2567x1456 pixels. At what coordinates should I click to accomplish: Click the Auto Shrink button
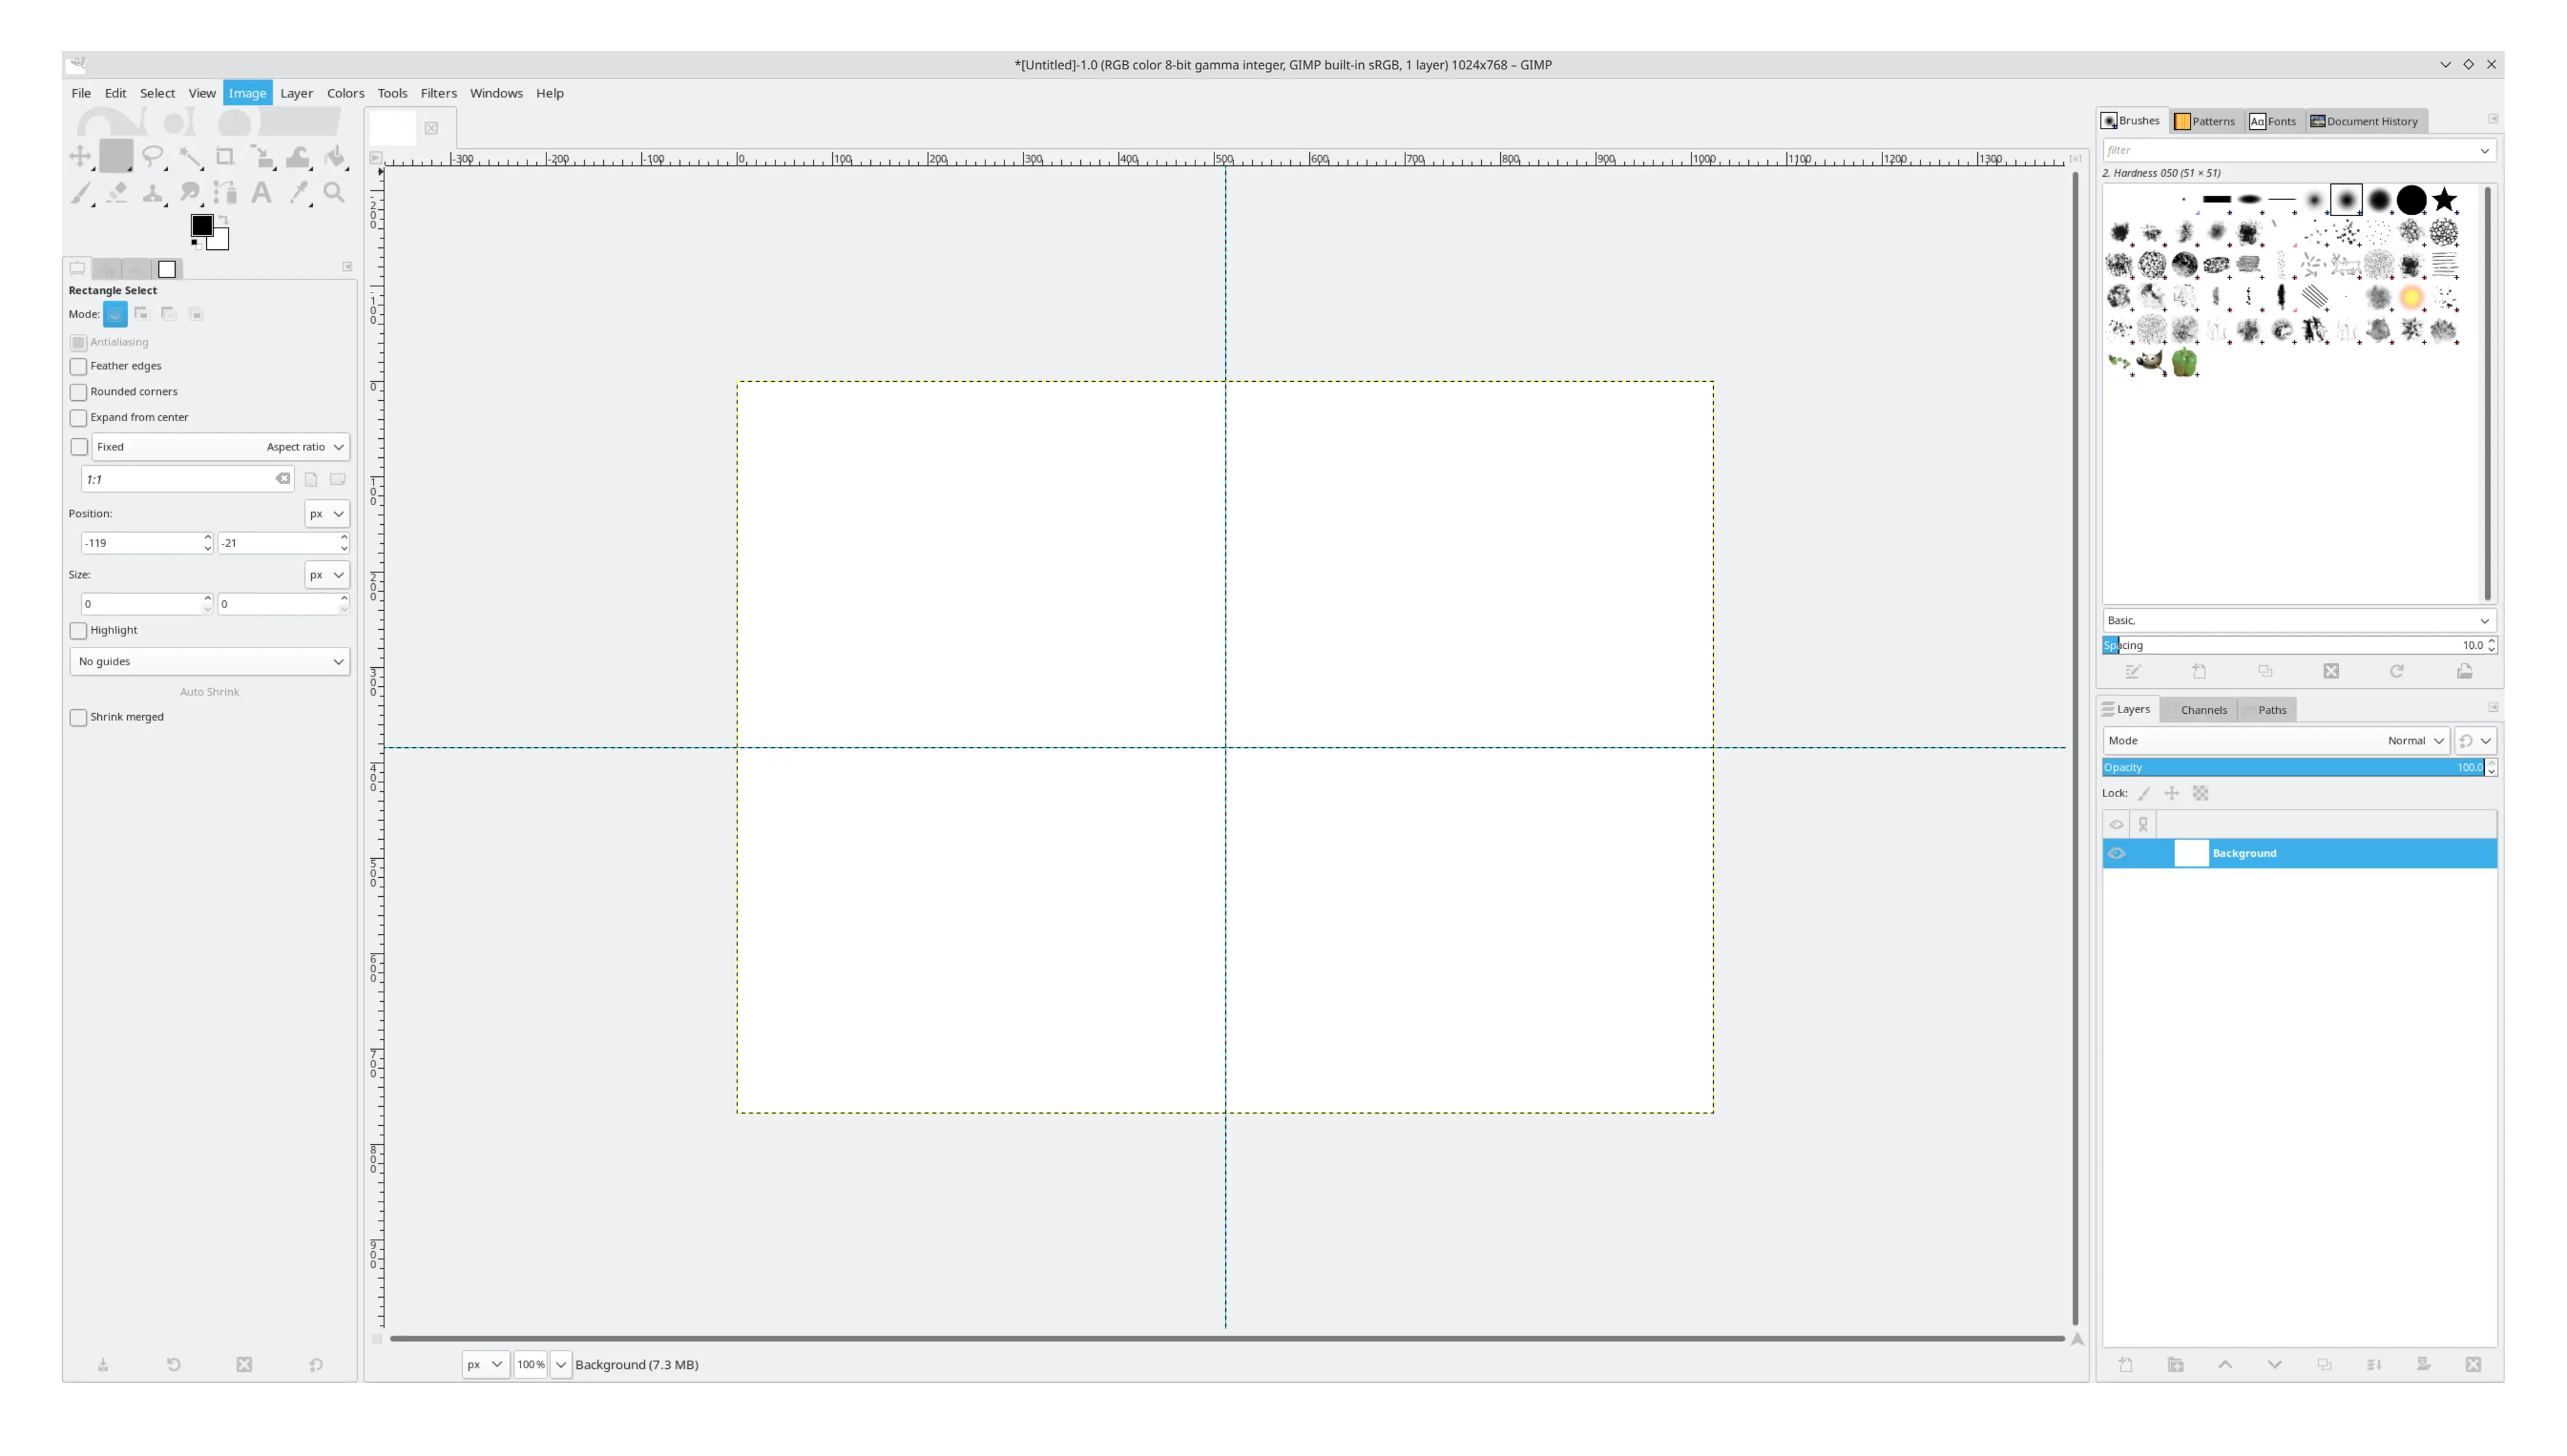(x=209, y=691)
